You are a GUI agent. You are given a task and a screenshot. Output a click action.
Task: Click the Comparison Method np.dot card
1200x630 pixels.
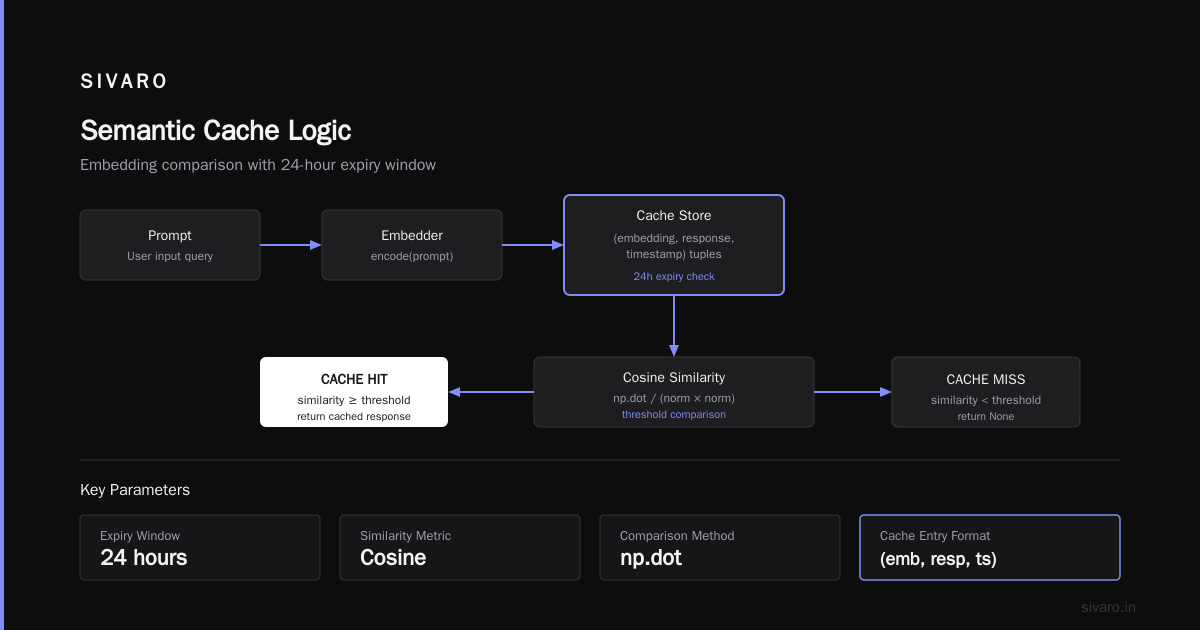[x=720, y=547]
